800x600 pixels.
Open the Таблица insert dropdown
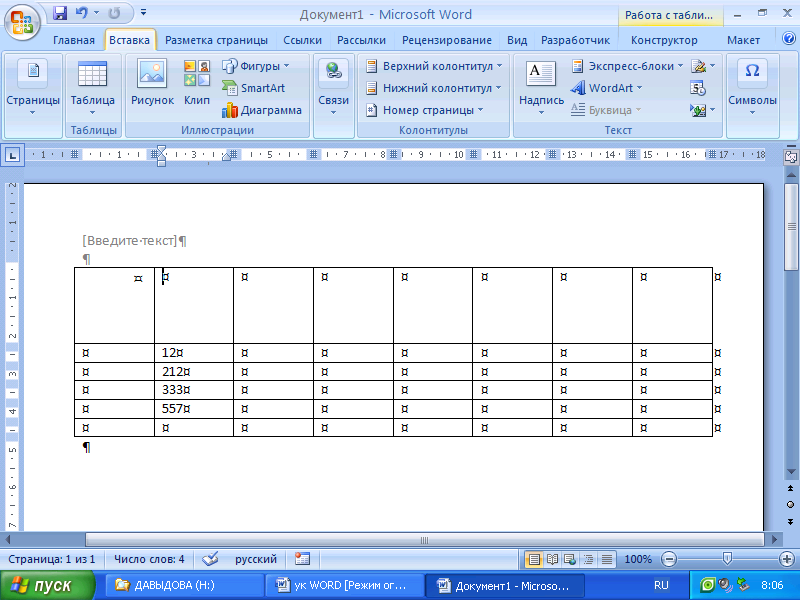click(x=92, y=87)
